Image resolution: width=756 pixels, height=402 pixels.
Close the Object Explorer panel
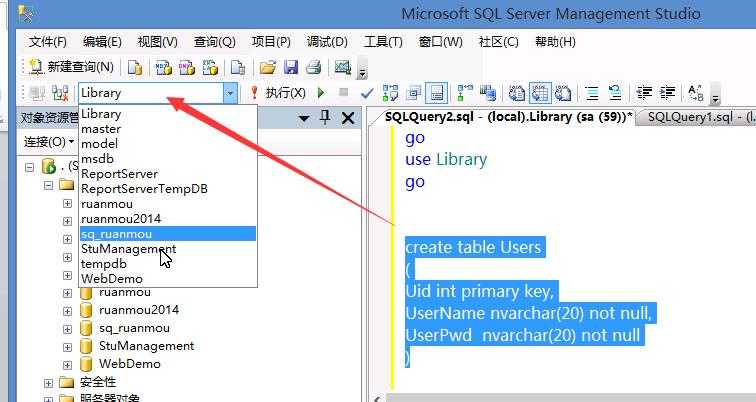point(348,118)
